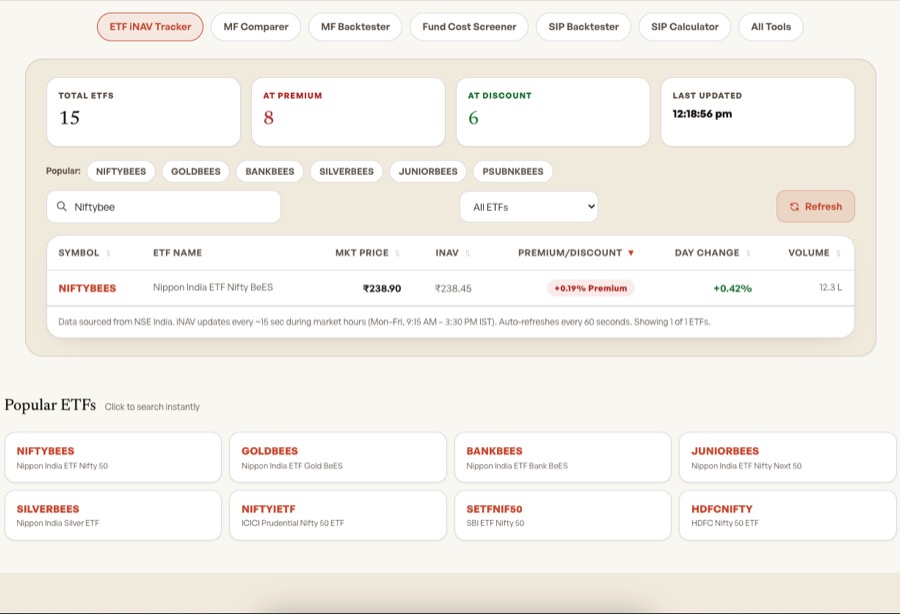Screen dimensions: 900x614
Task: Click the ₹238.90 market price cell
Action: (x=382, y=289)
